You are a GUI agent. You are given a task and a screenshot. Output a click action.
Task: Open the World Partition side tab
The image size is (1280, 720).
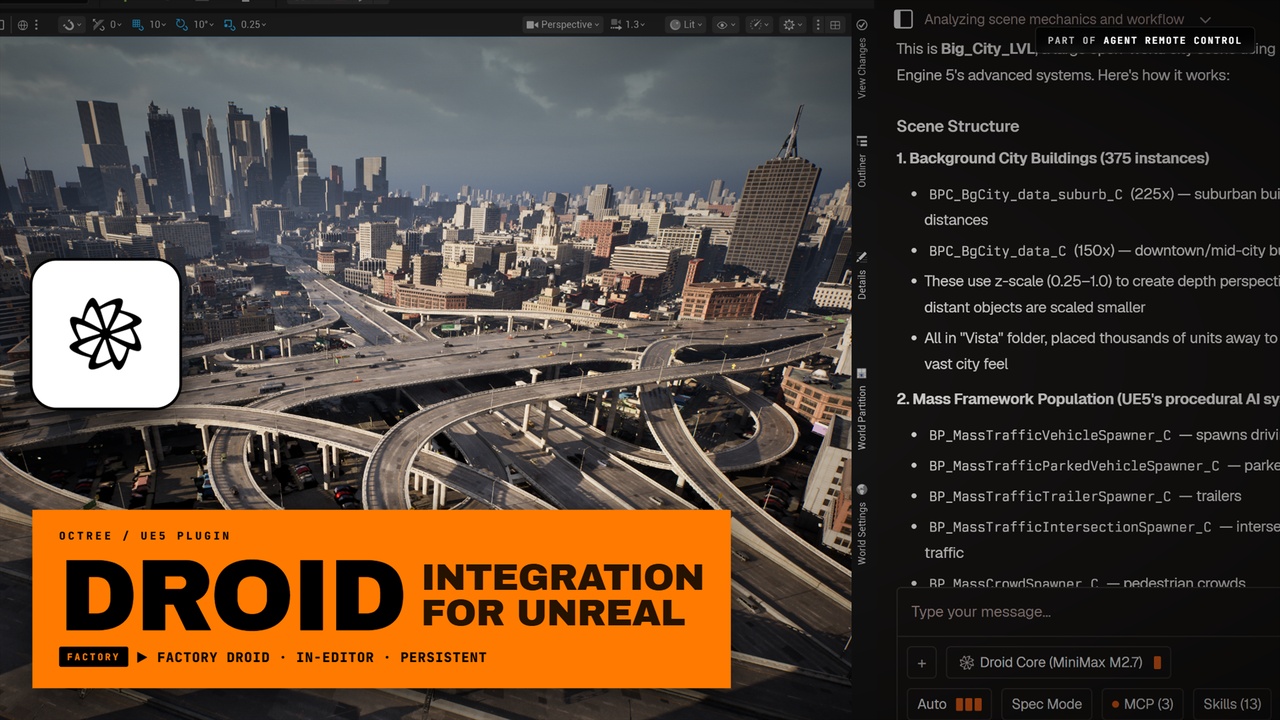[x=862, y=417]
